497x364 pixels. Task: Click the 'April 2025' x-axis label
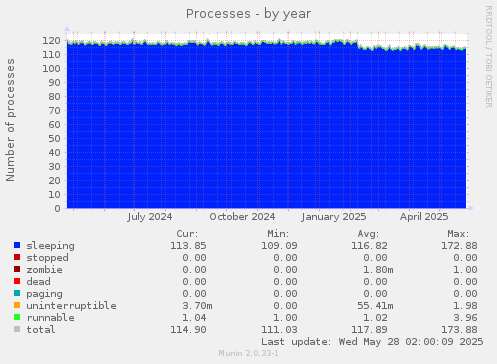pos(424,217)
